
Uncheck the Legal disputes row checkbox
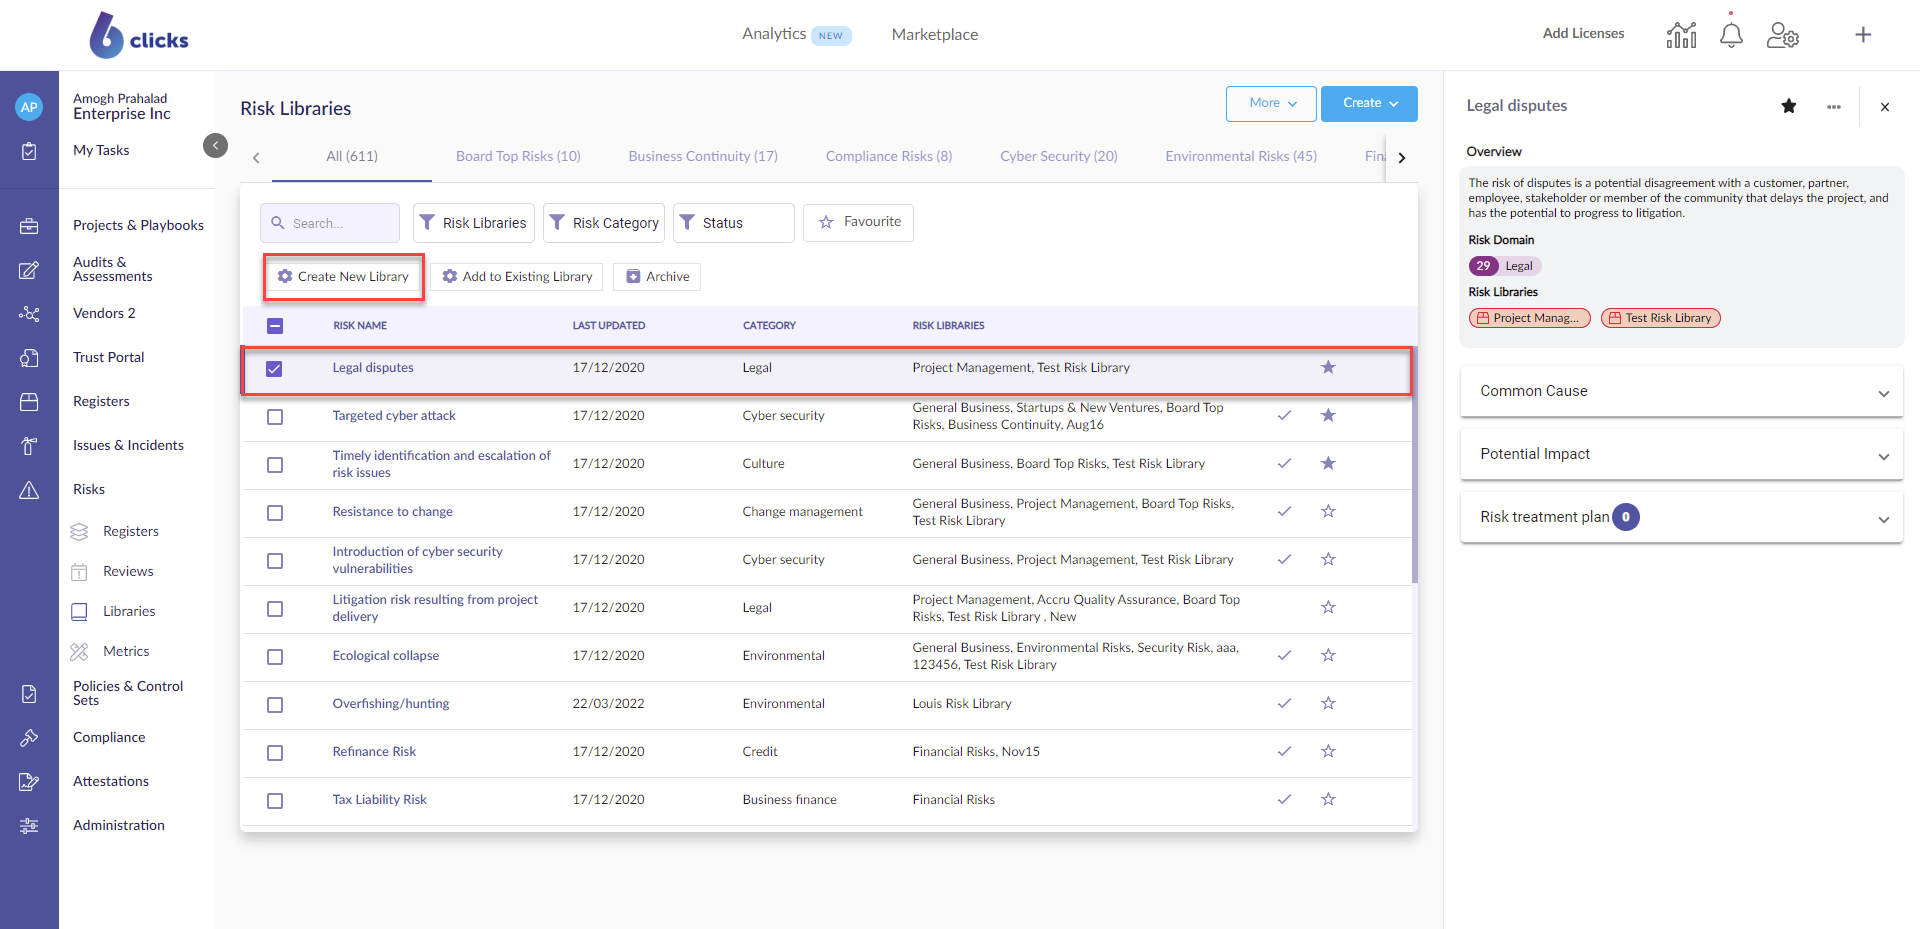[275, 369]
